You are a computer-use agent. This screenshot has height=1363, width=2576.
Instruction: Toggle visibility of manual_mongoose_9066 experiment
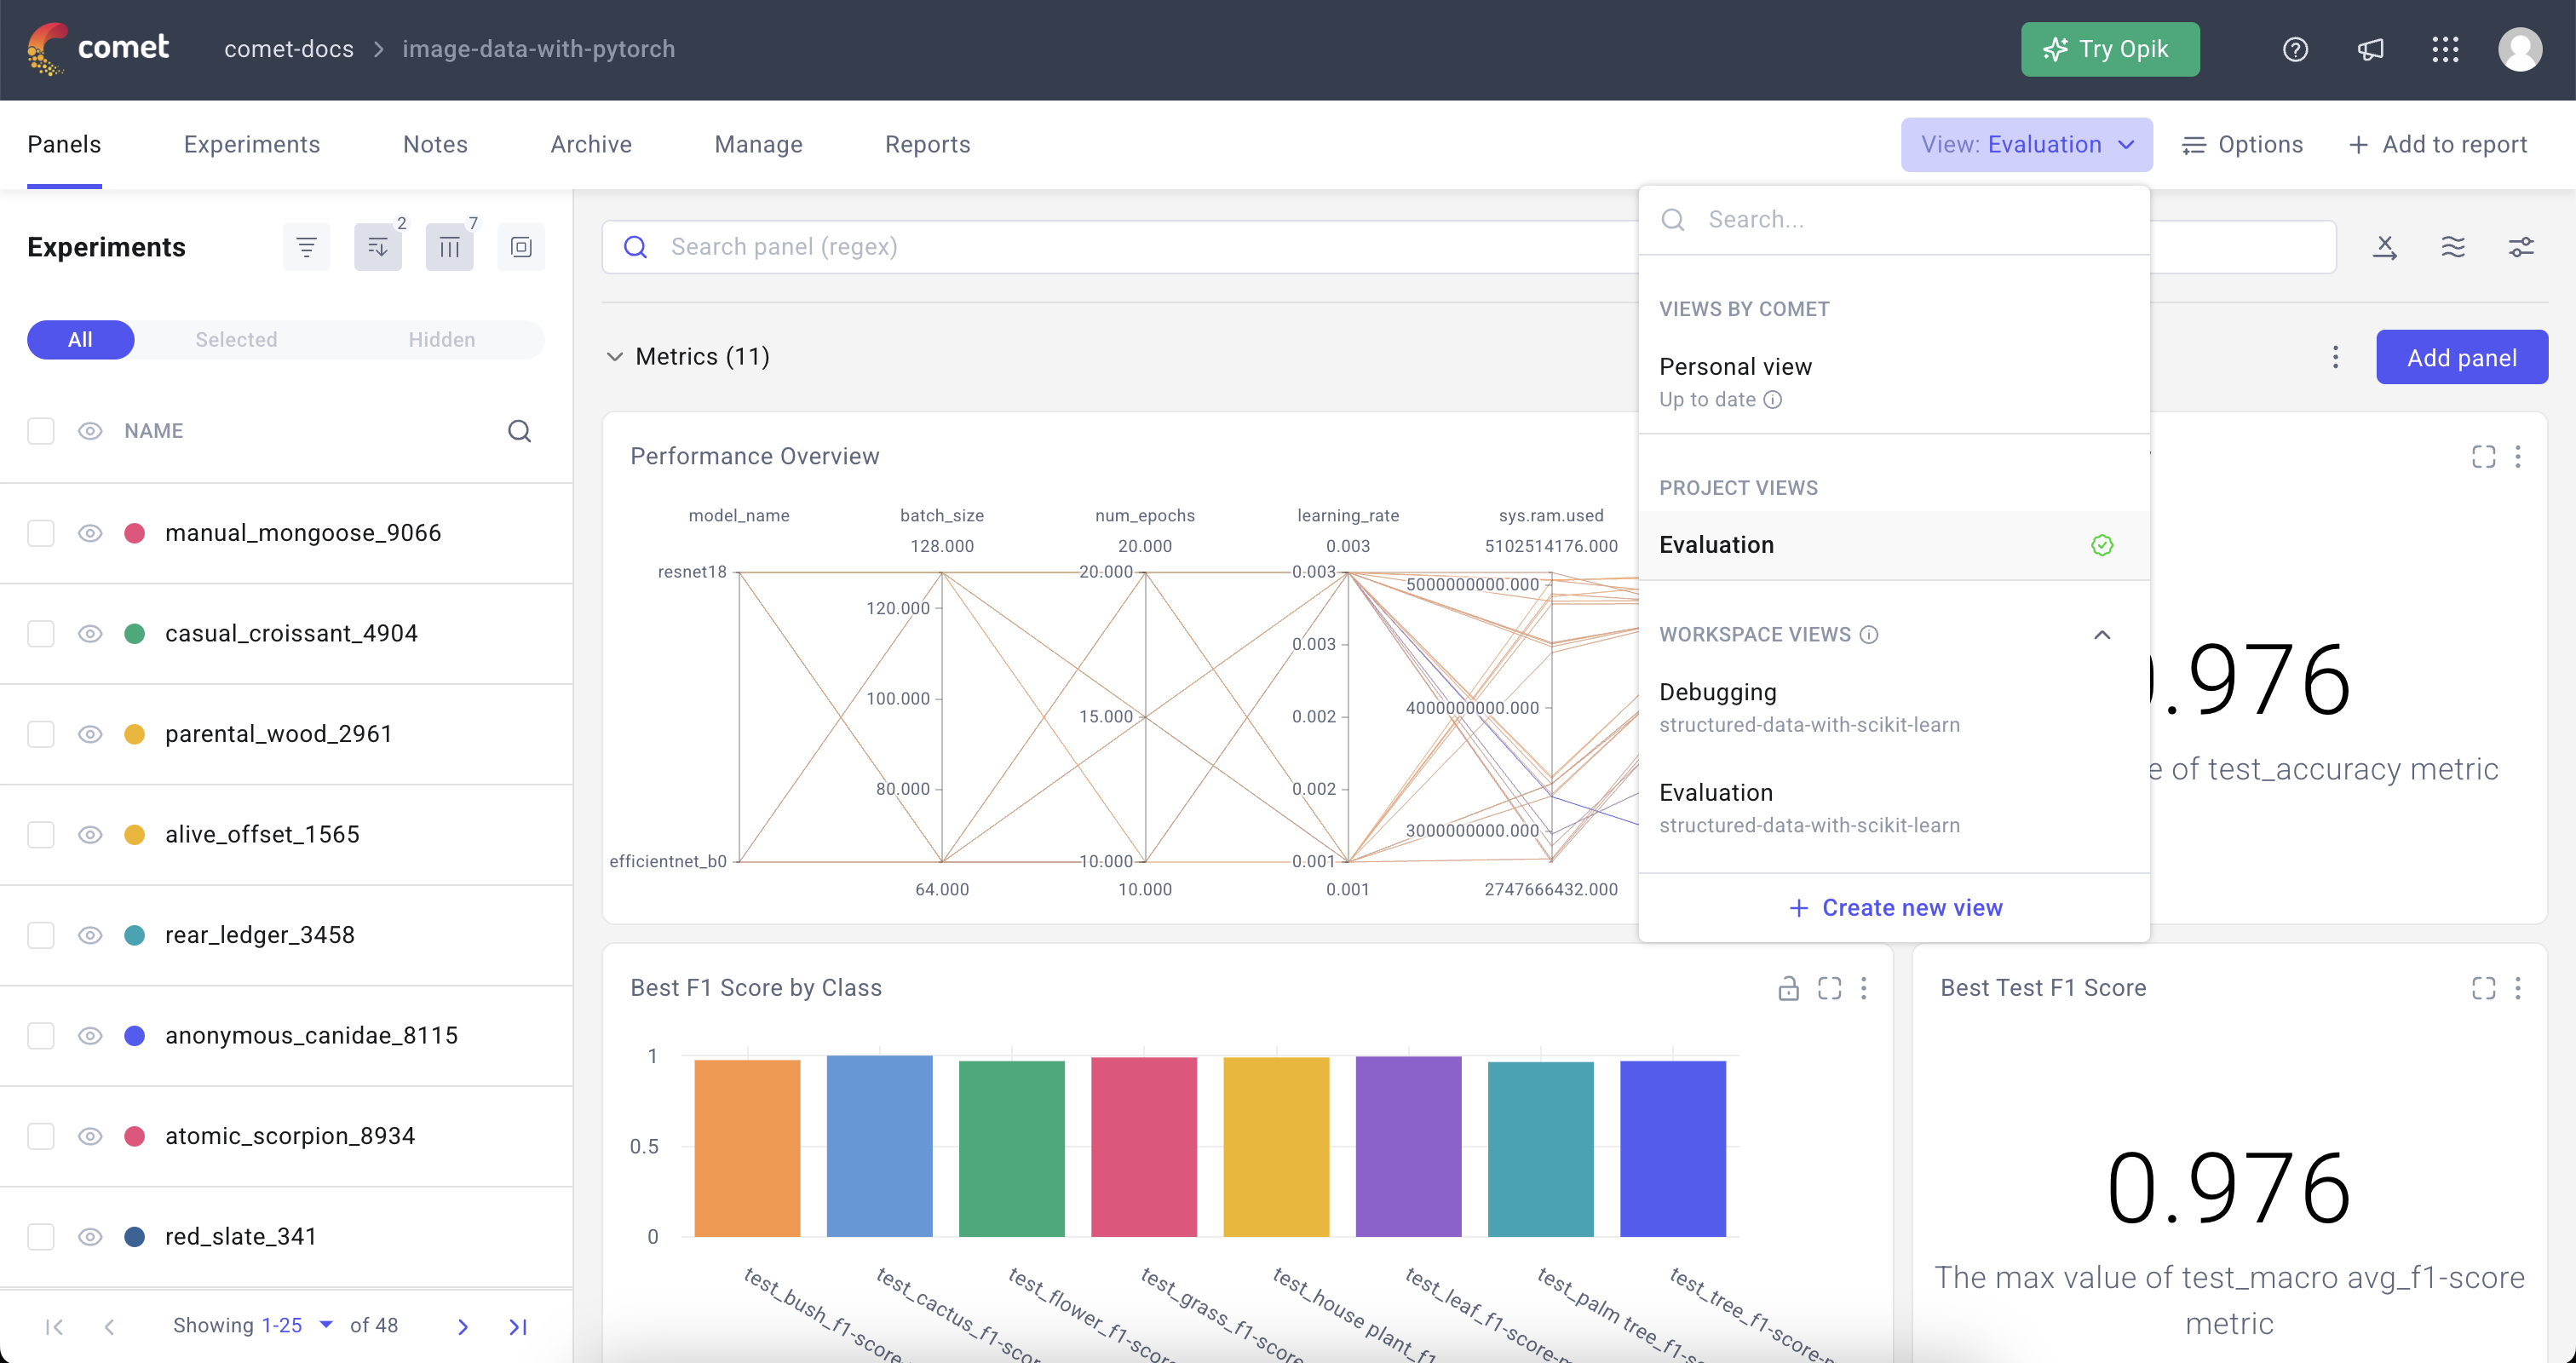click(89, 533)
